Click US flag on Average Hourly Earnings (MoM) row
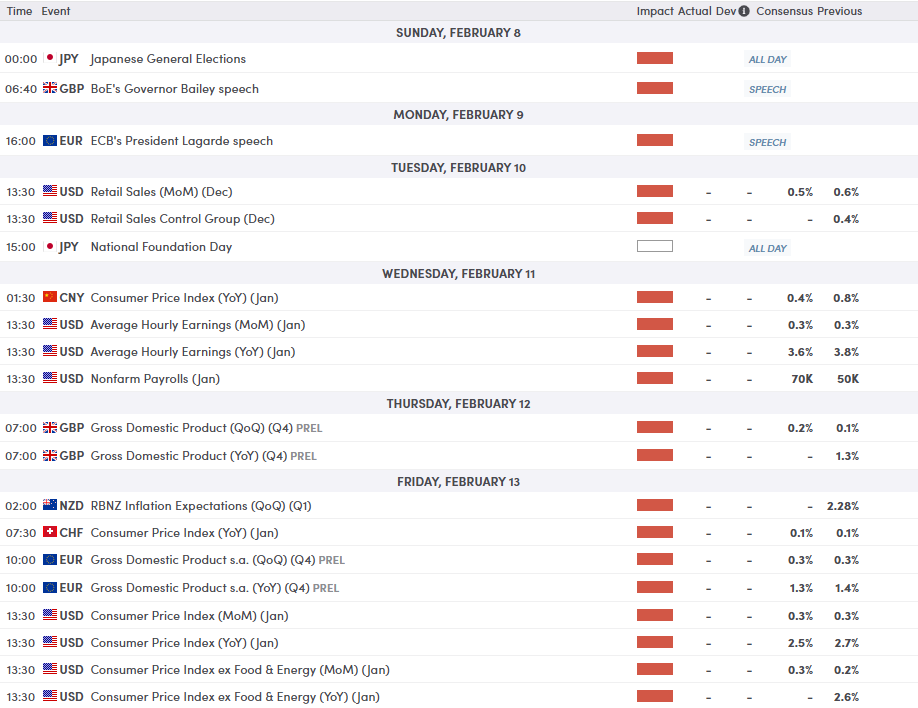The width and height of the screenshot is (918, 708). pos(50,324)
